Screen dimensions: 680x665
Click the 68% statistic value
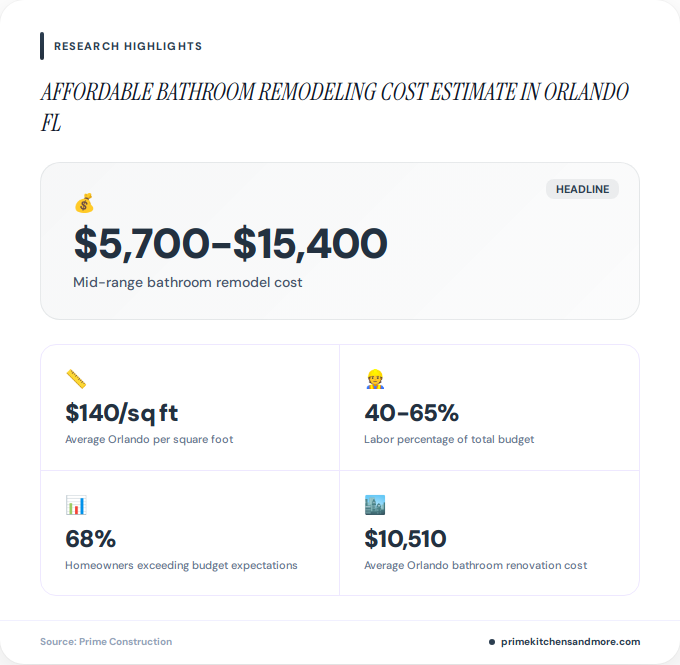[91, 539]
